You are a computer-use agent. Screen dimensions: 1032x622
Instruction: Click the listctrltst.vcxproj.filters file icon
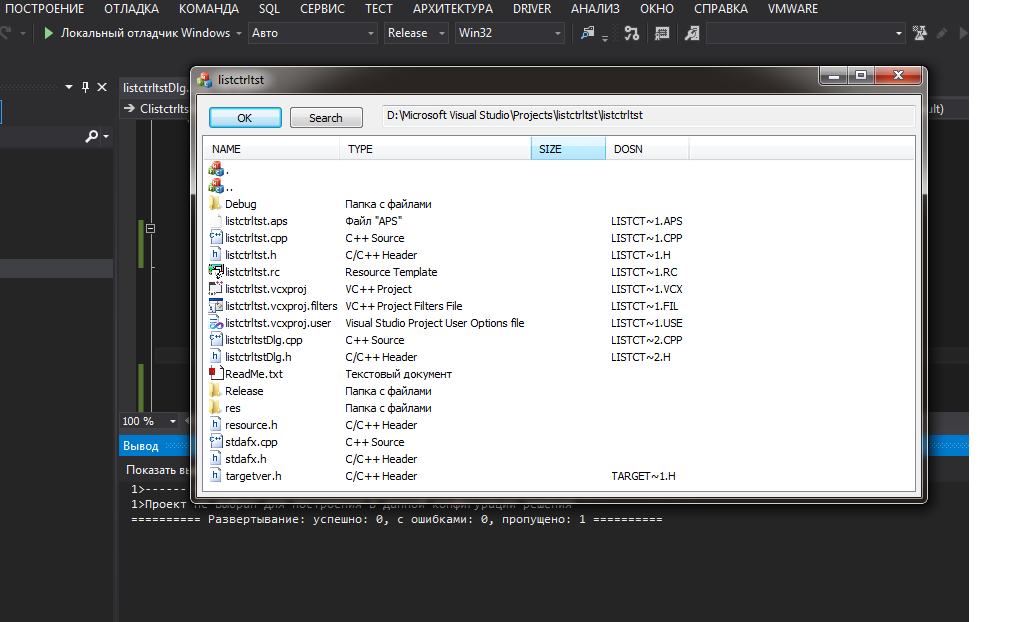click(215, 306)
